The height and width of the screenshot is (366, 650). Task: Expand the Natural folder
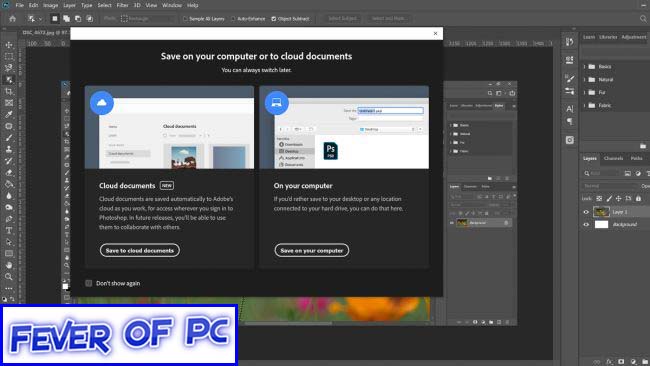tap(585, 80)
